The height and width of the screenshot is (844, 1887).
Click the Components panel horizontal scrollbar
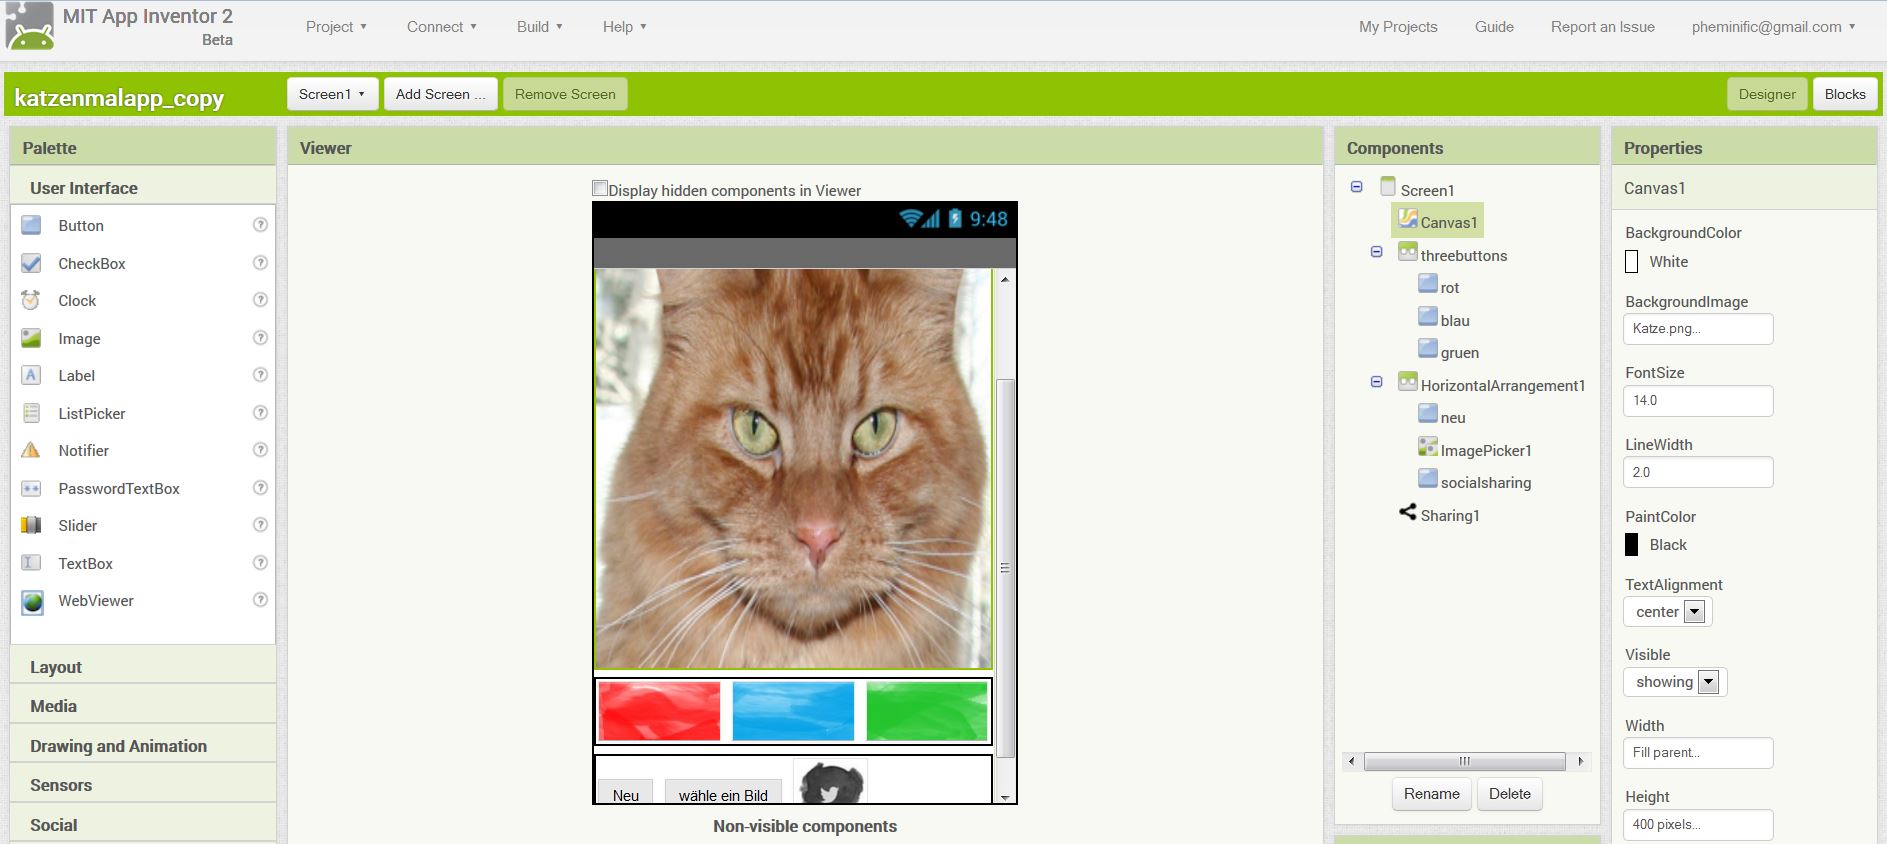[x=1465, y=761]
